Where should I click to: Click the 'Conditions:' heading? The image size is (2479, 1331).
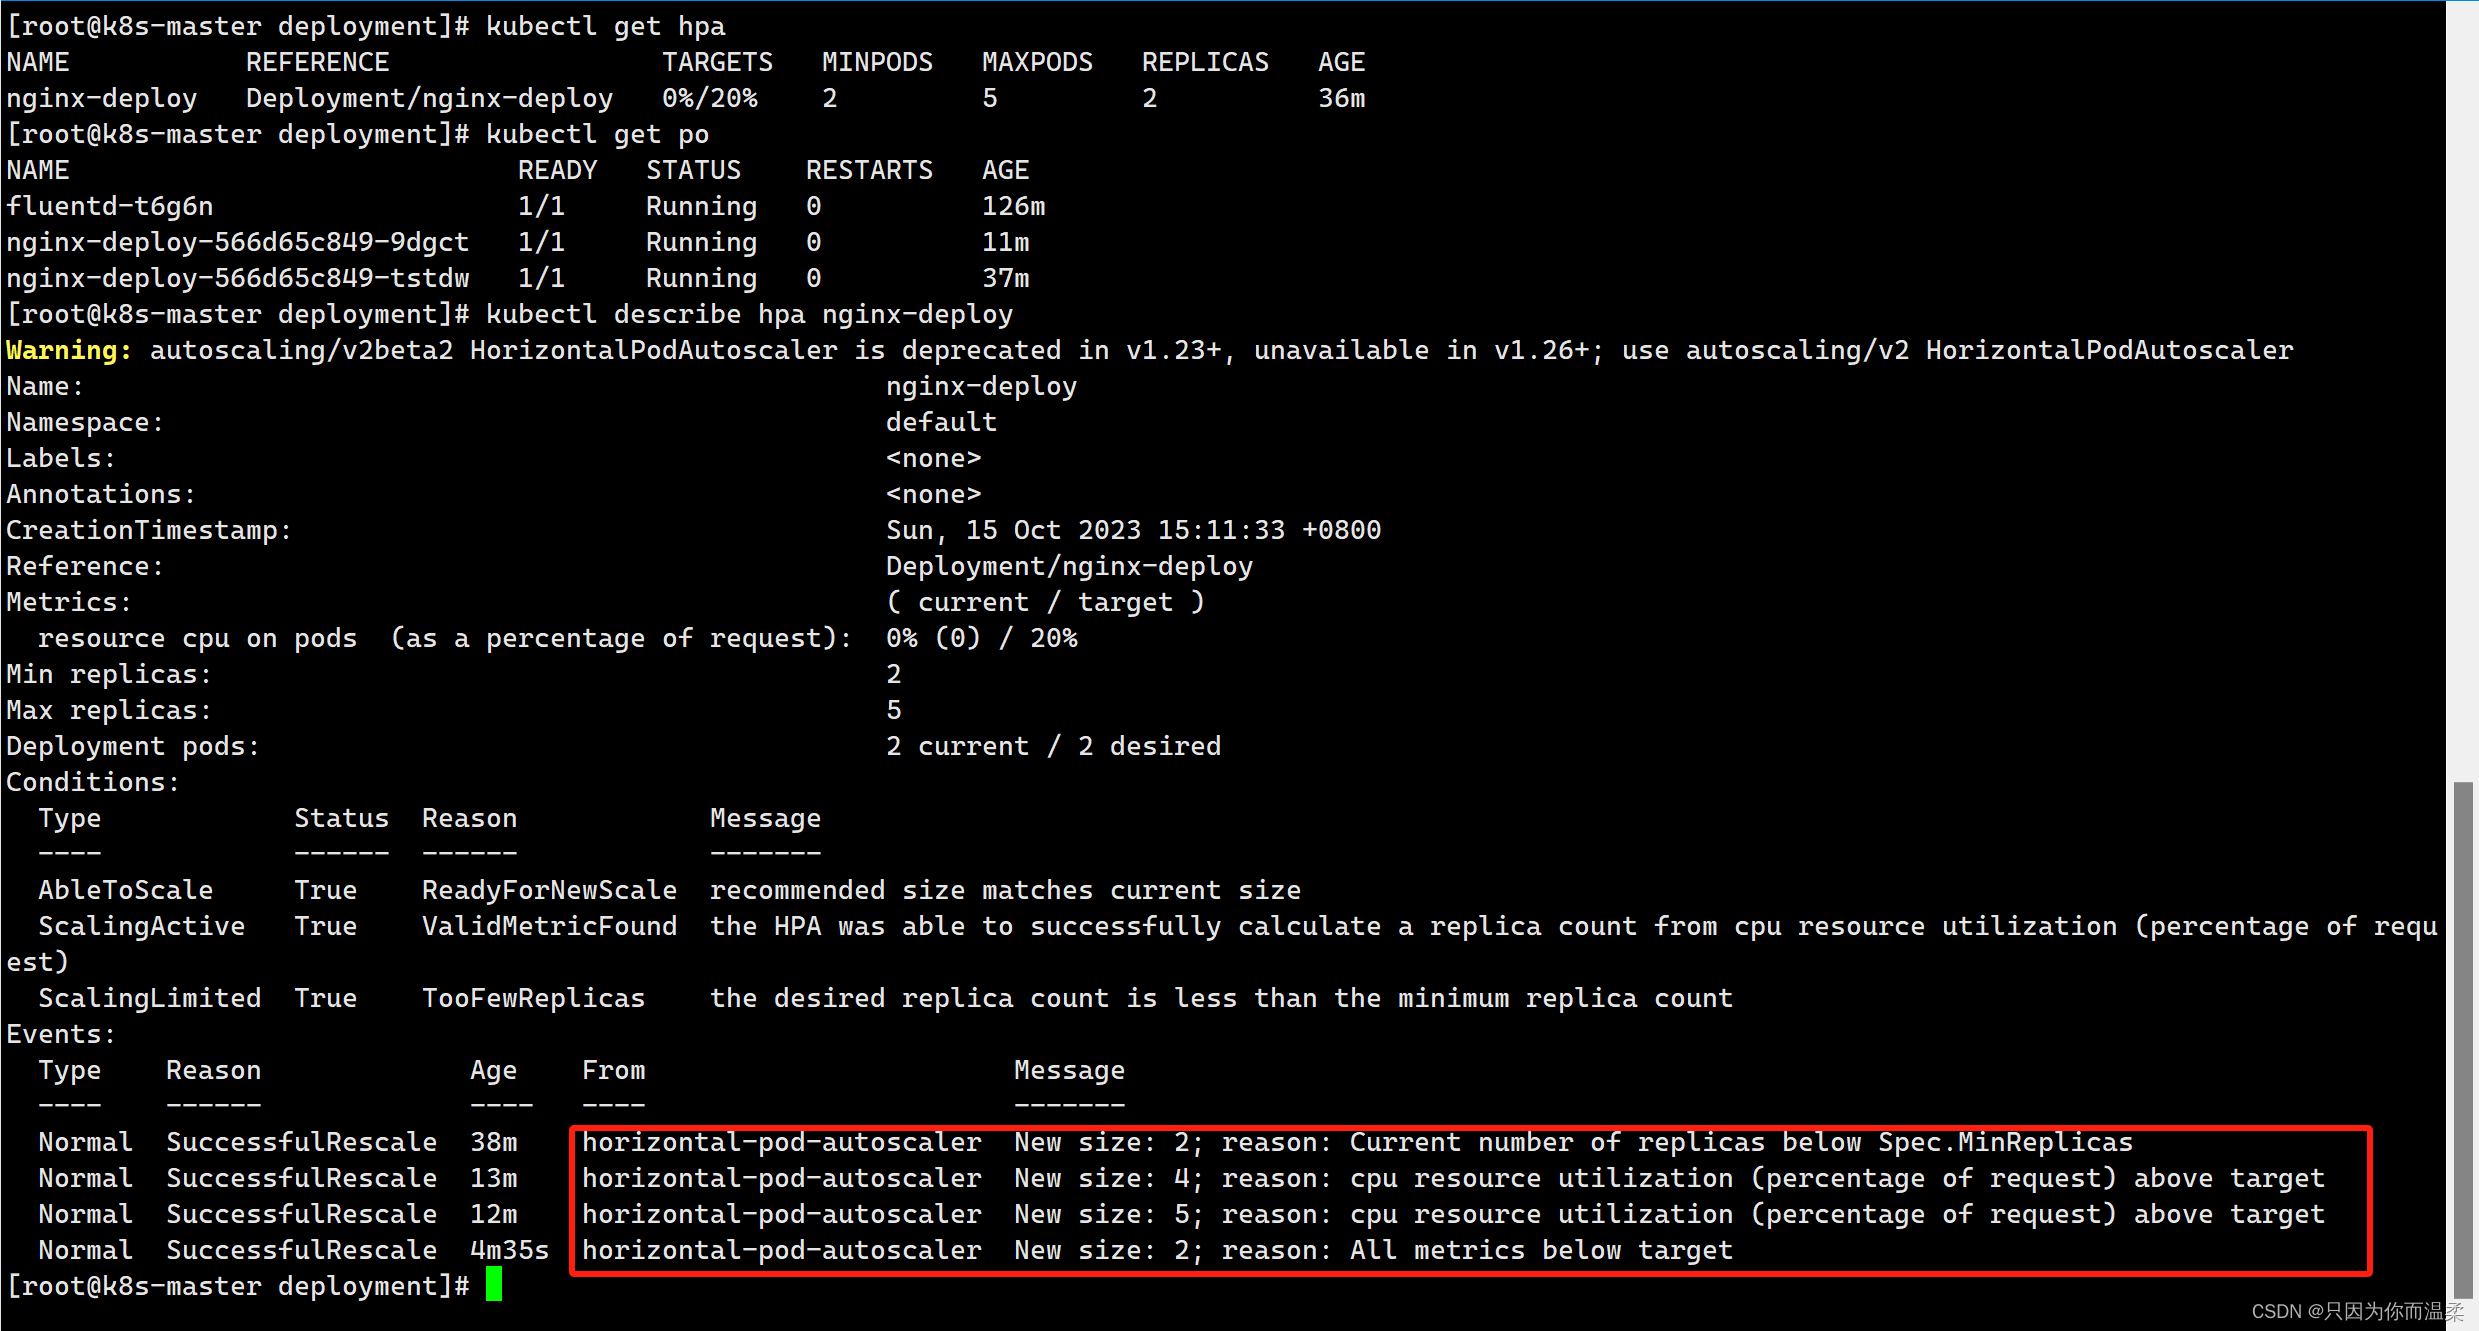(x=93, y=782)
